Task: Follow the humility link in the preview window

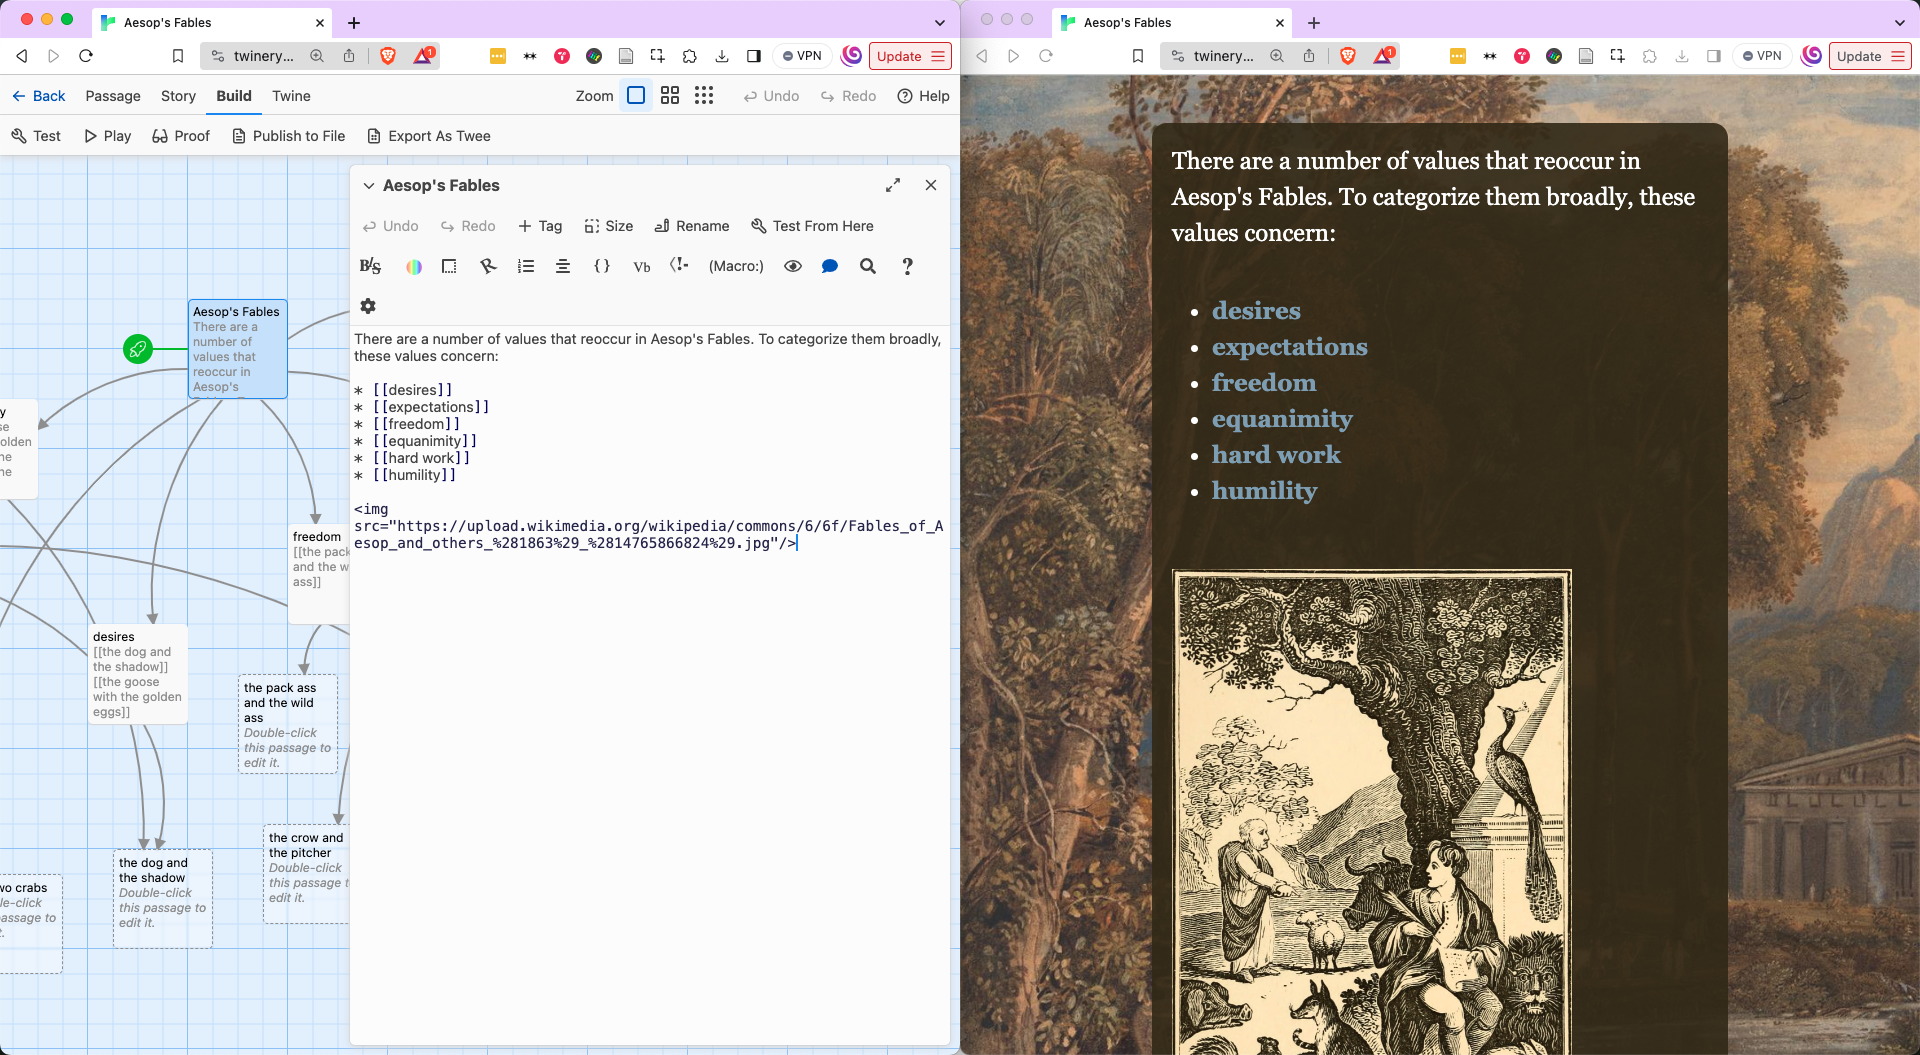Action: coord(1264,490)
